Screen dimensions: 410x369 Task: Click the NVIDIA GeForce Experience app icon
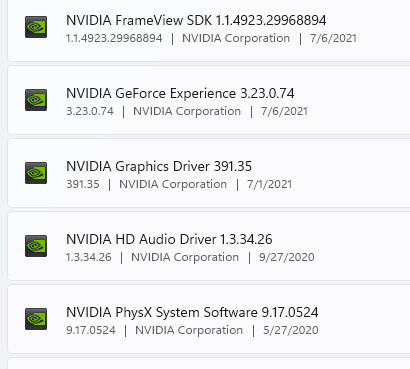click(36, 100)
